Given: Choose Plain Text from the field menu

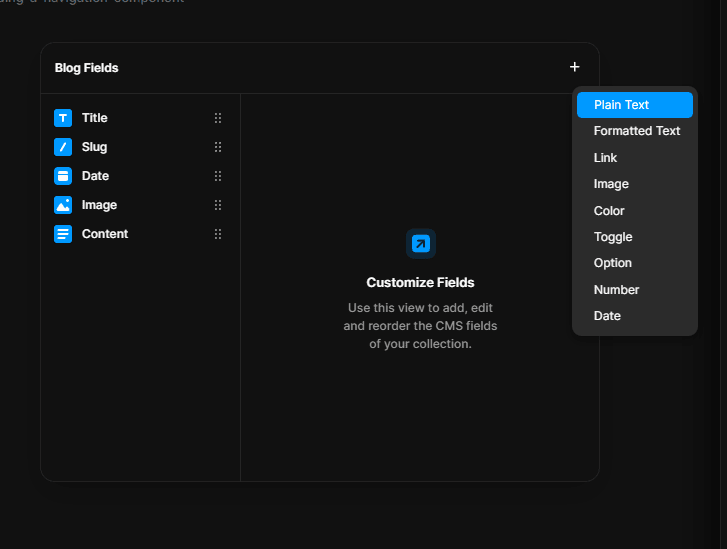Looking at the screenshot, I should (x=621, y=105).
